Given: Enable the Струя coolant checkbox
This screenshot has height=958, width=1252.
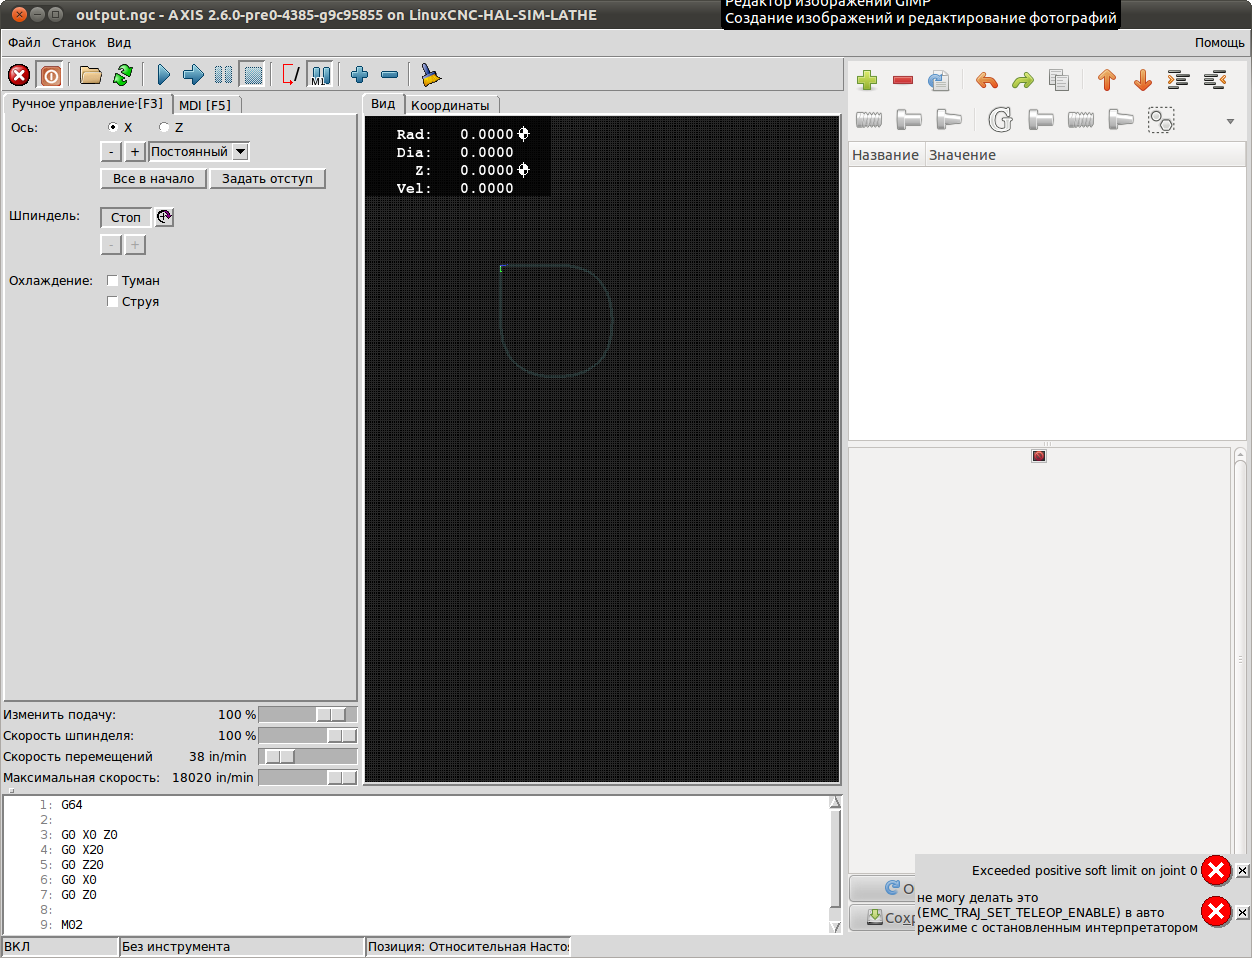Looking at the screenshot, I should point(113,302).
